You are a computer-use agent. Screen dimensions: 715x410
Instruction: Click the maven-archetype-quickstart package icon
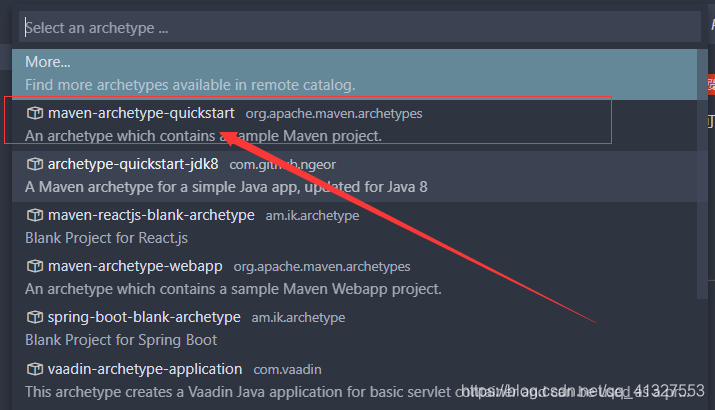pyautogui.click(x=35, y=113)
